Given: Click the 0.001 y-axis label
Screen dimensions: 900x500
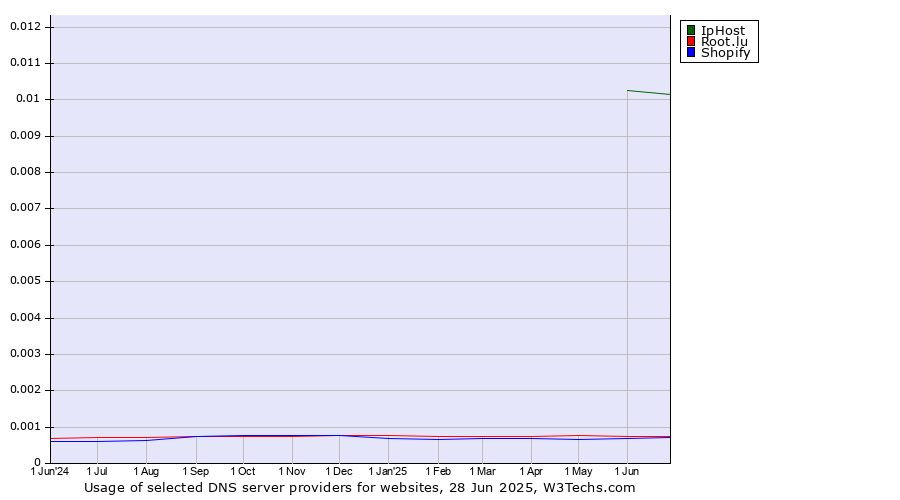Looking at the screenshot, I should (25, 427).
